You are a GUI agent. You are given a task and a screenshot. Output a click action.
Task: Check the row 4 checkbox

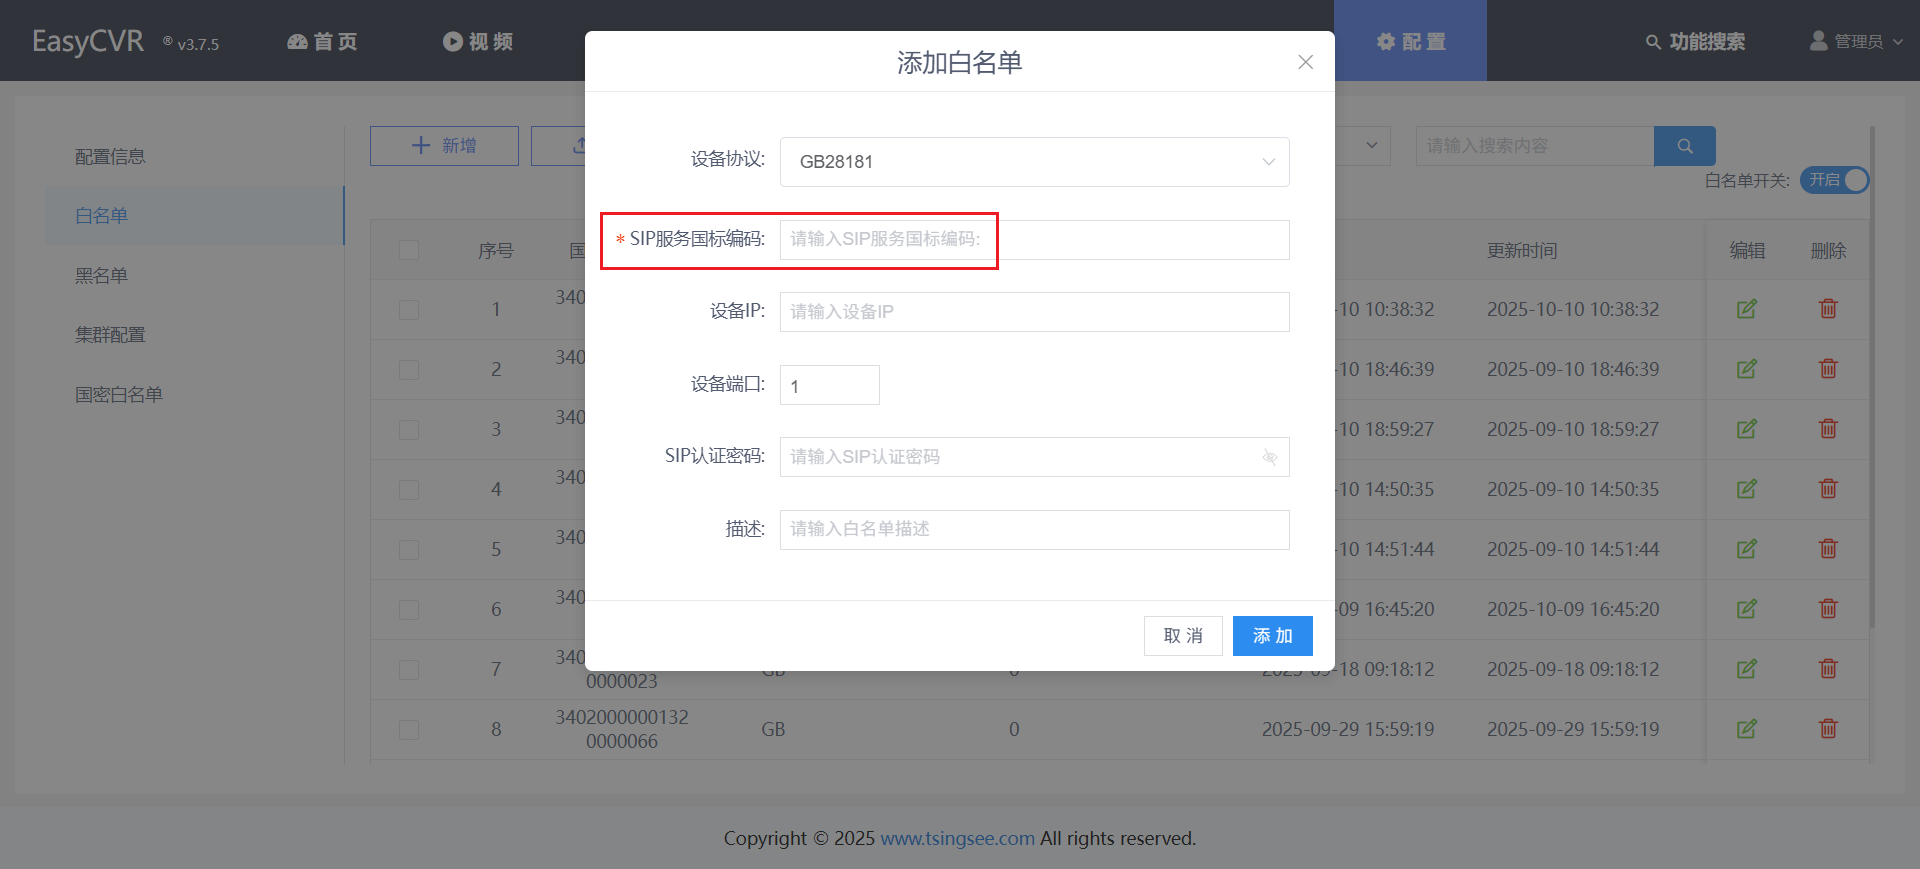pos(409,490)
